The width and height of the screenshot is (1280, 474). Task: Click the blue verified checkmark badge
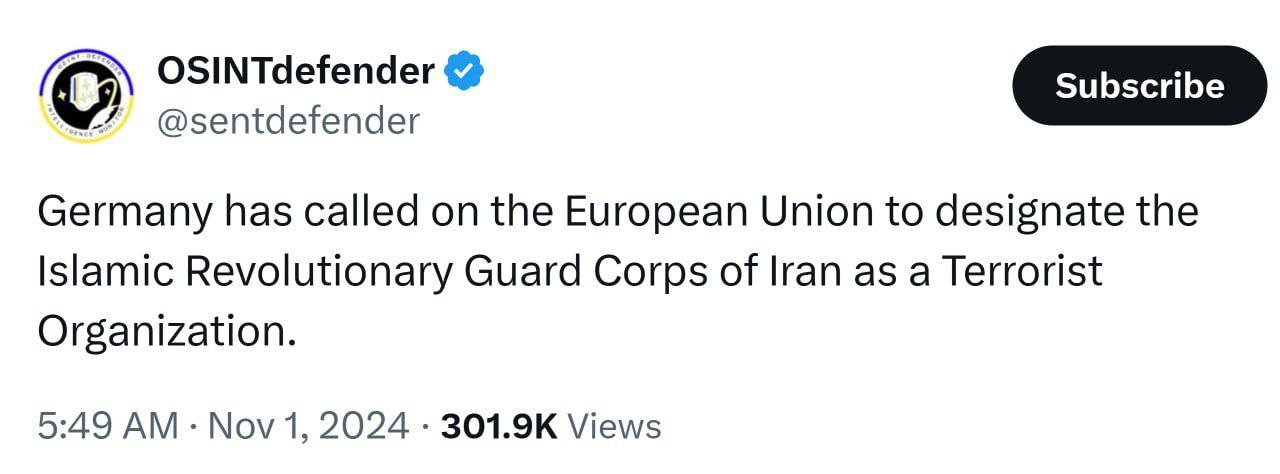coord(465,71)
